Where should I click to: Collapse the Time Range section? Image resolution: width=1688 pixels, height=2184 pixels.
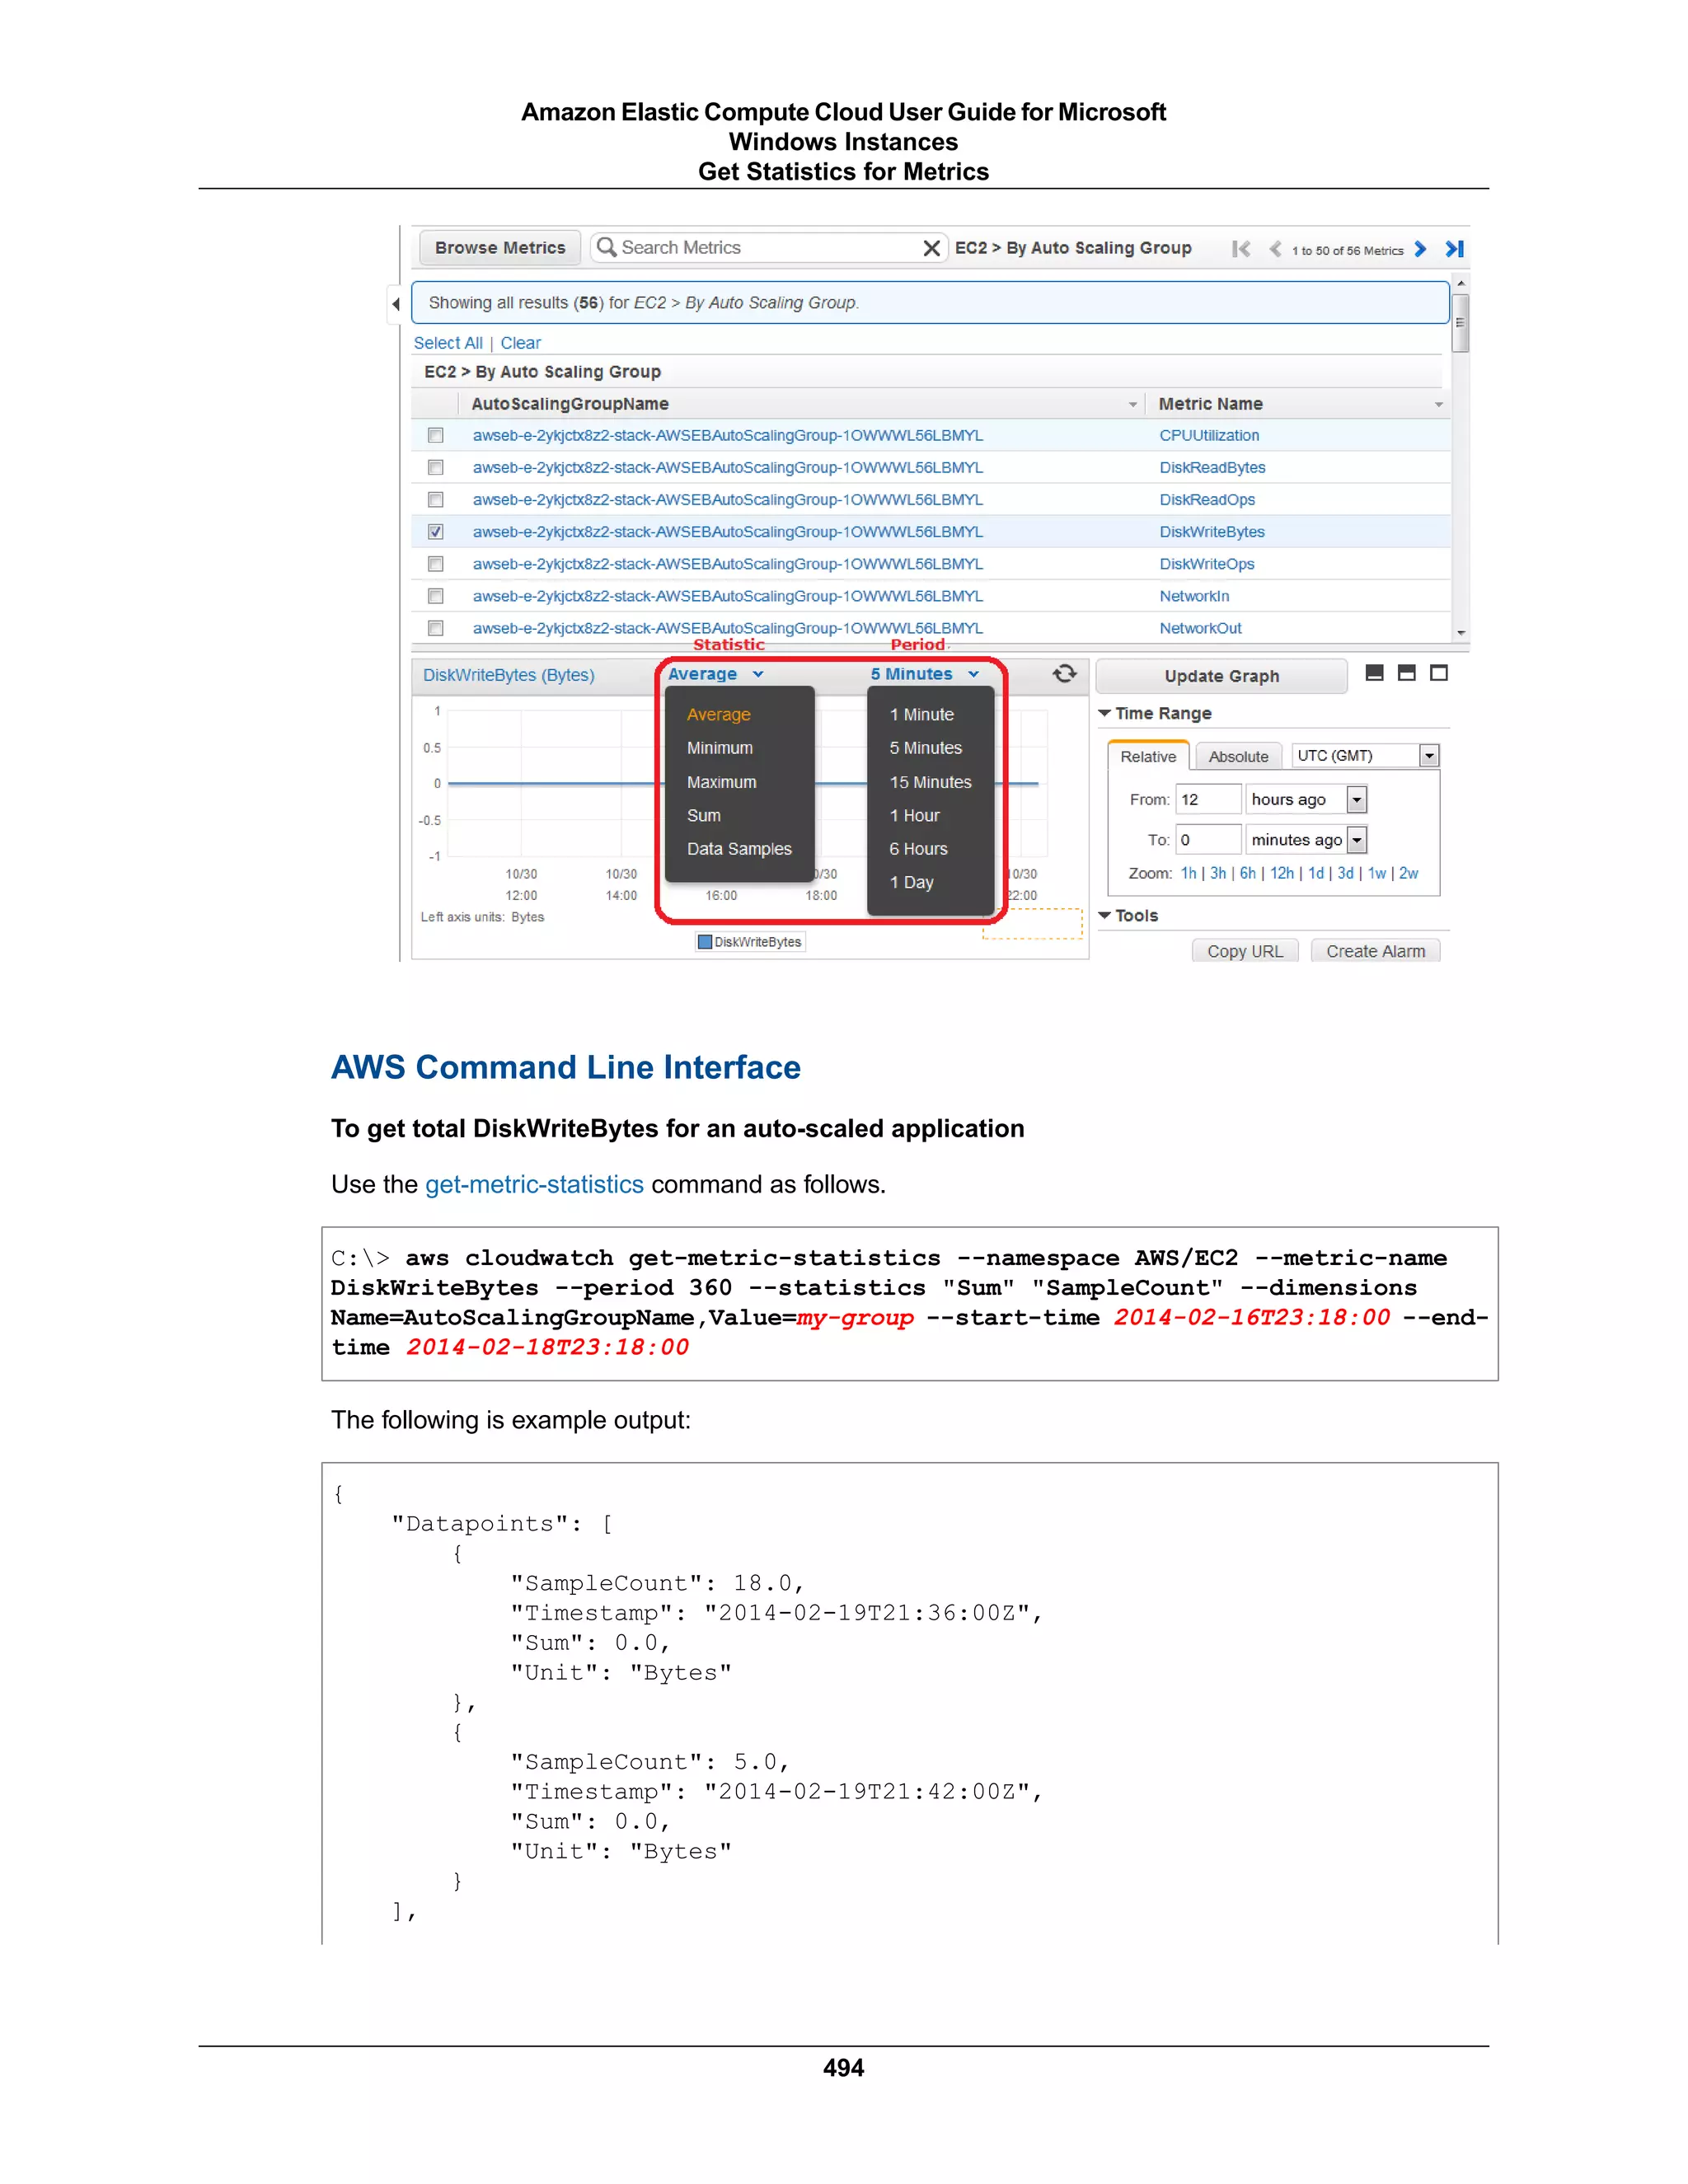(x=1105, y=713)
